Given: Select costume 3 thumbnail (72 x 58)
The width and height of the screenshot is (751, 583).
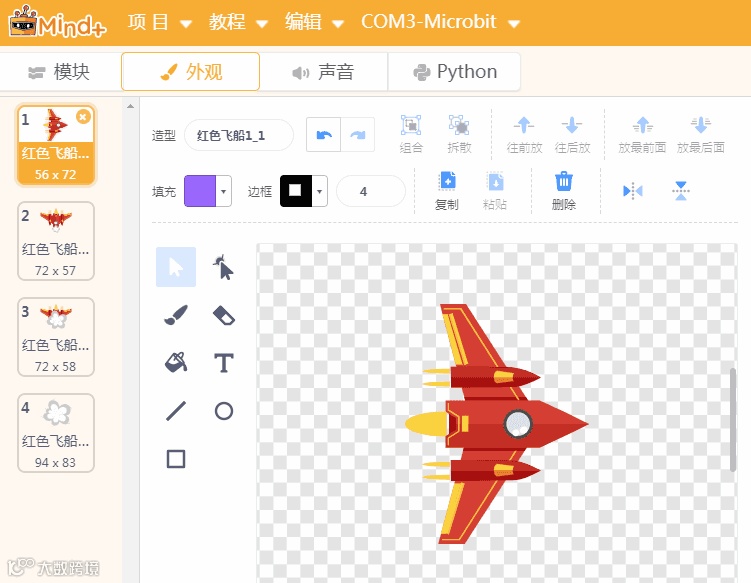Looking at the screenshot, I should tap(56, 337).
